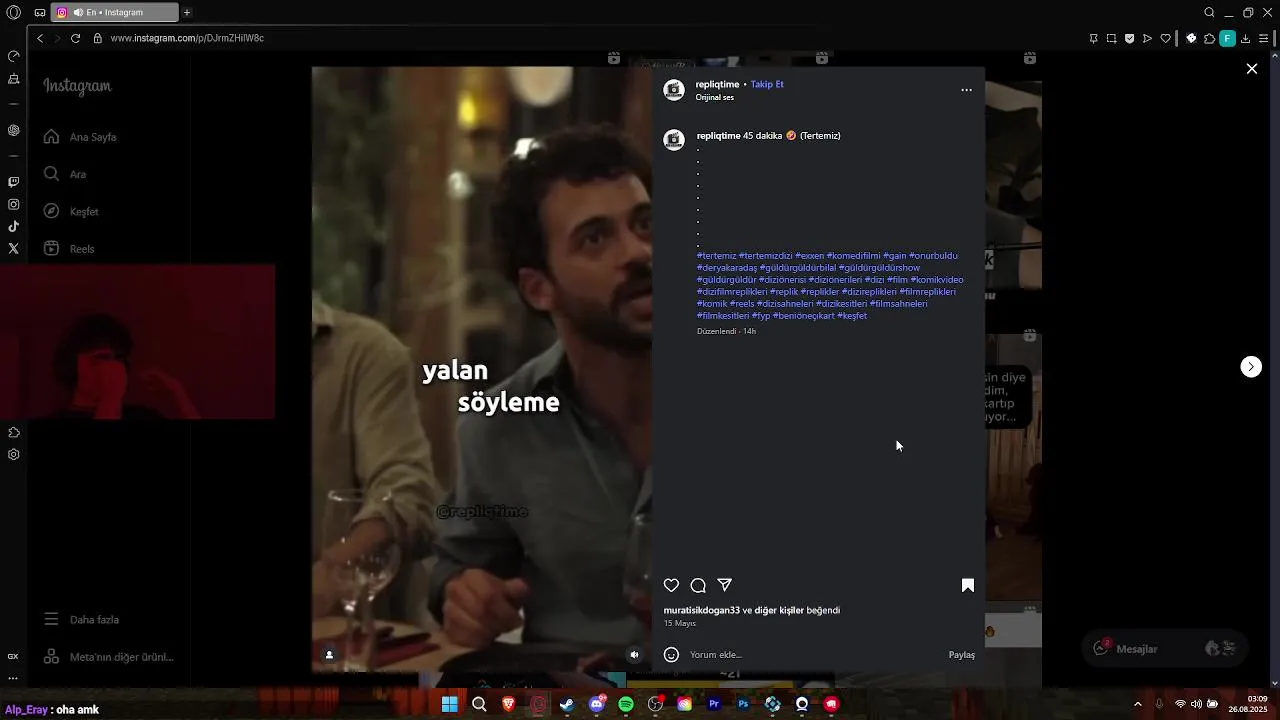1280x720 pixels.
Task: Open Ara search in Instagram sidebar
Action: (66, 174)
